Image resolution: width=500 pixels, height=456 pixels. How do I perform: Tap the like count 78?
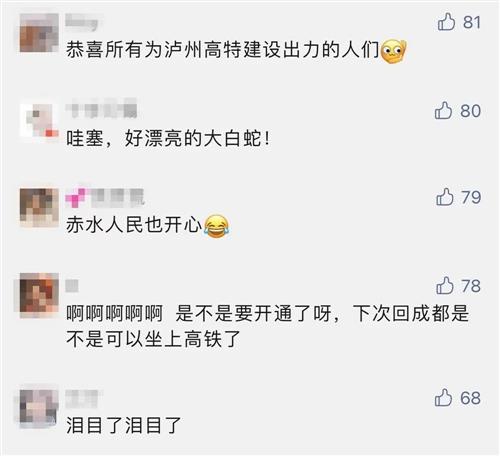tap(471, 286)
